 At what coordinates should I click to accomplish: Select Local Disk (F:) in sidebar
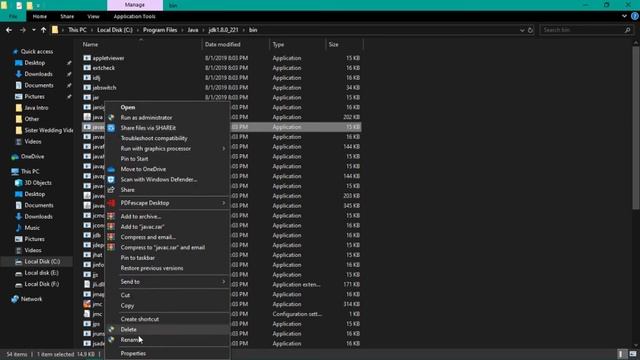click(42, 284)
